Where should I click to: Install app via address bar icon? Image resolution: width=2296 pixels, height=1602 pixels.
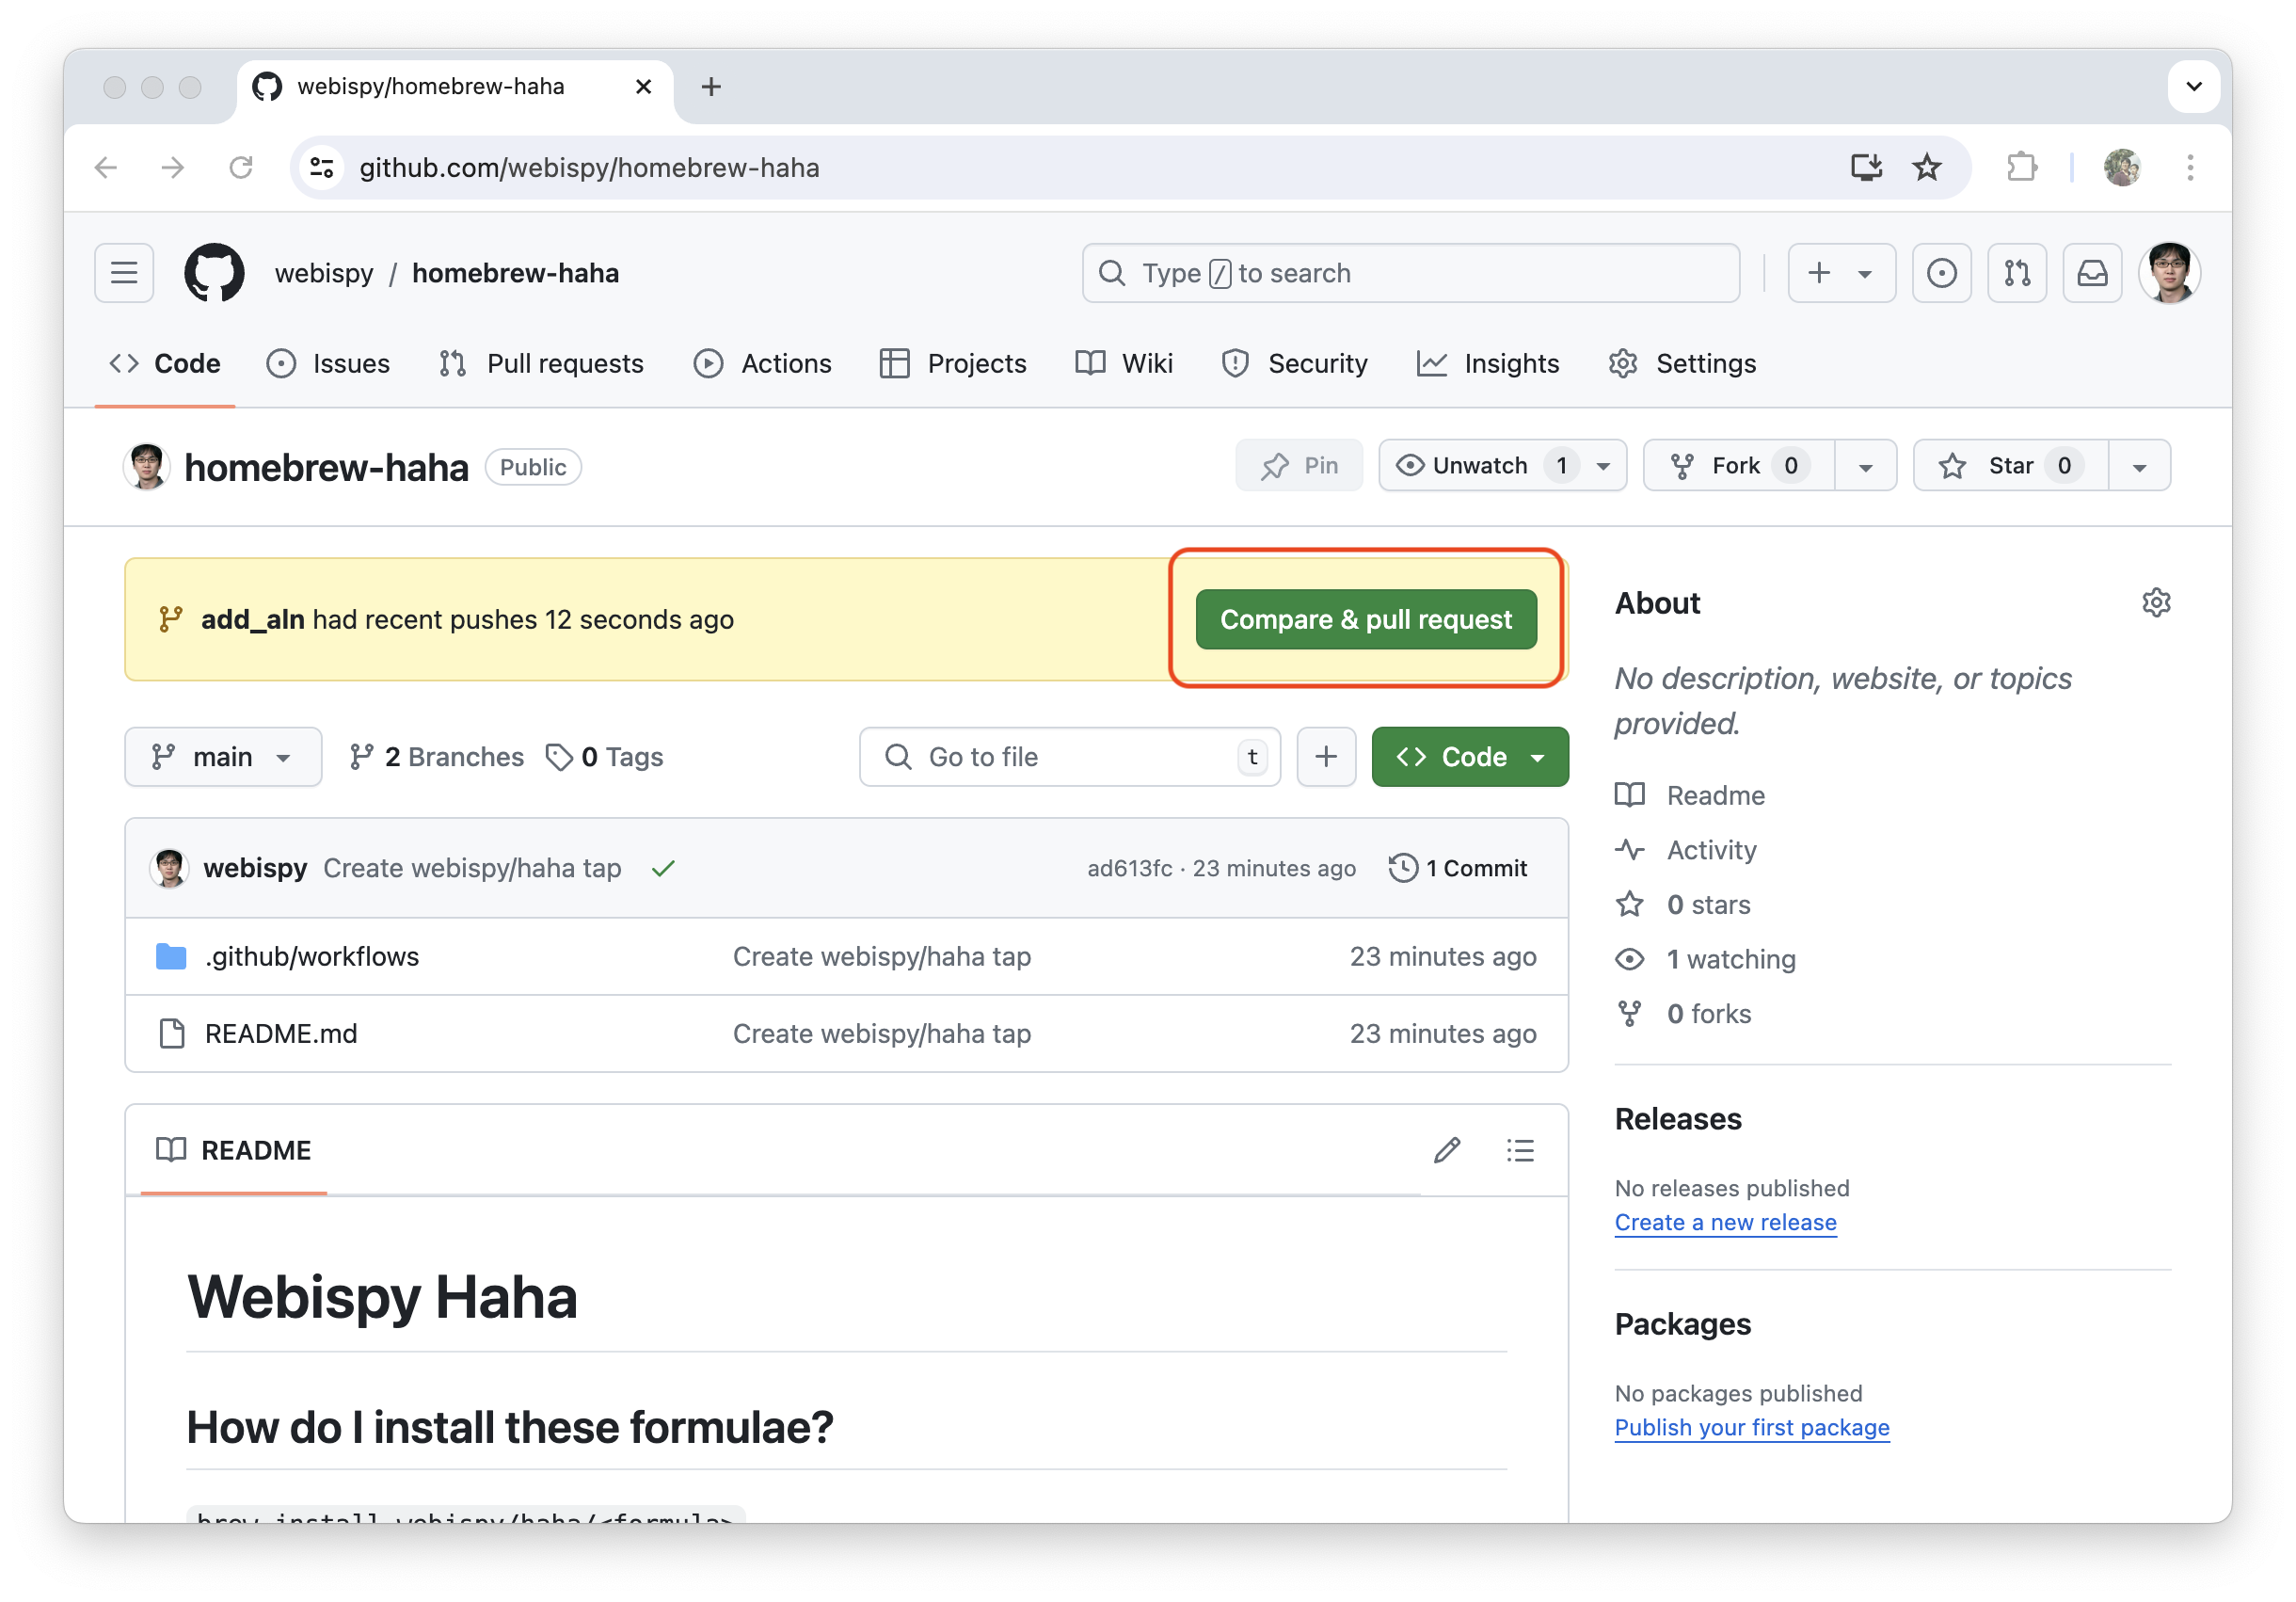(x=1866, y=167)
